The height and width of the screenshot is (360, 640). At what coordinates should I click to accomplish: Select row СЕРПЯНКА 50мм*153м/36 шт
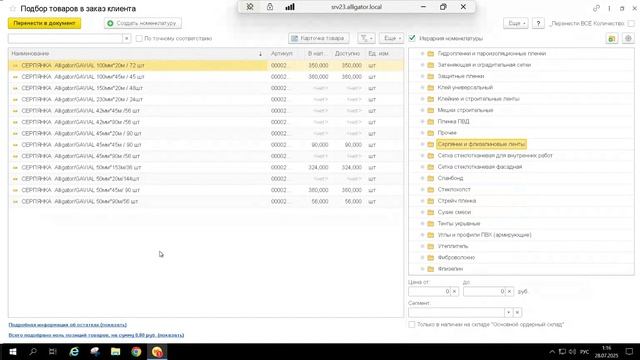tap(206, 167)
